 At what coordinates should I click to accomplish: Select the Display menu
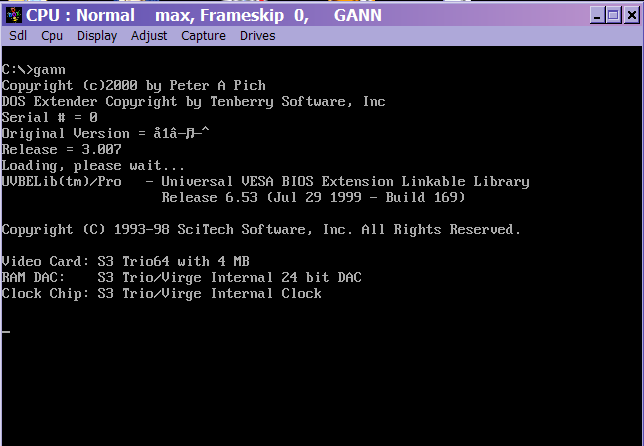coord(97,36)
